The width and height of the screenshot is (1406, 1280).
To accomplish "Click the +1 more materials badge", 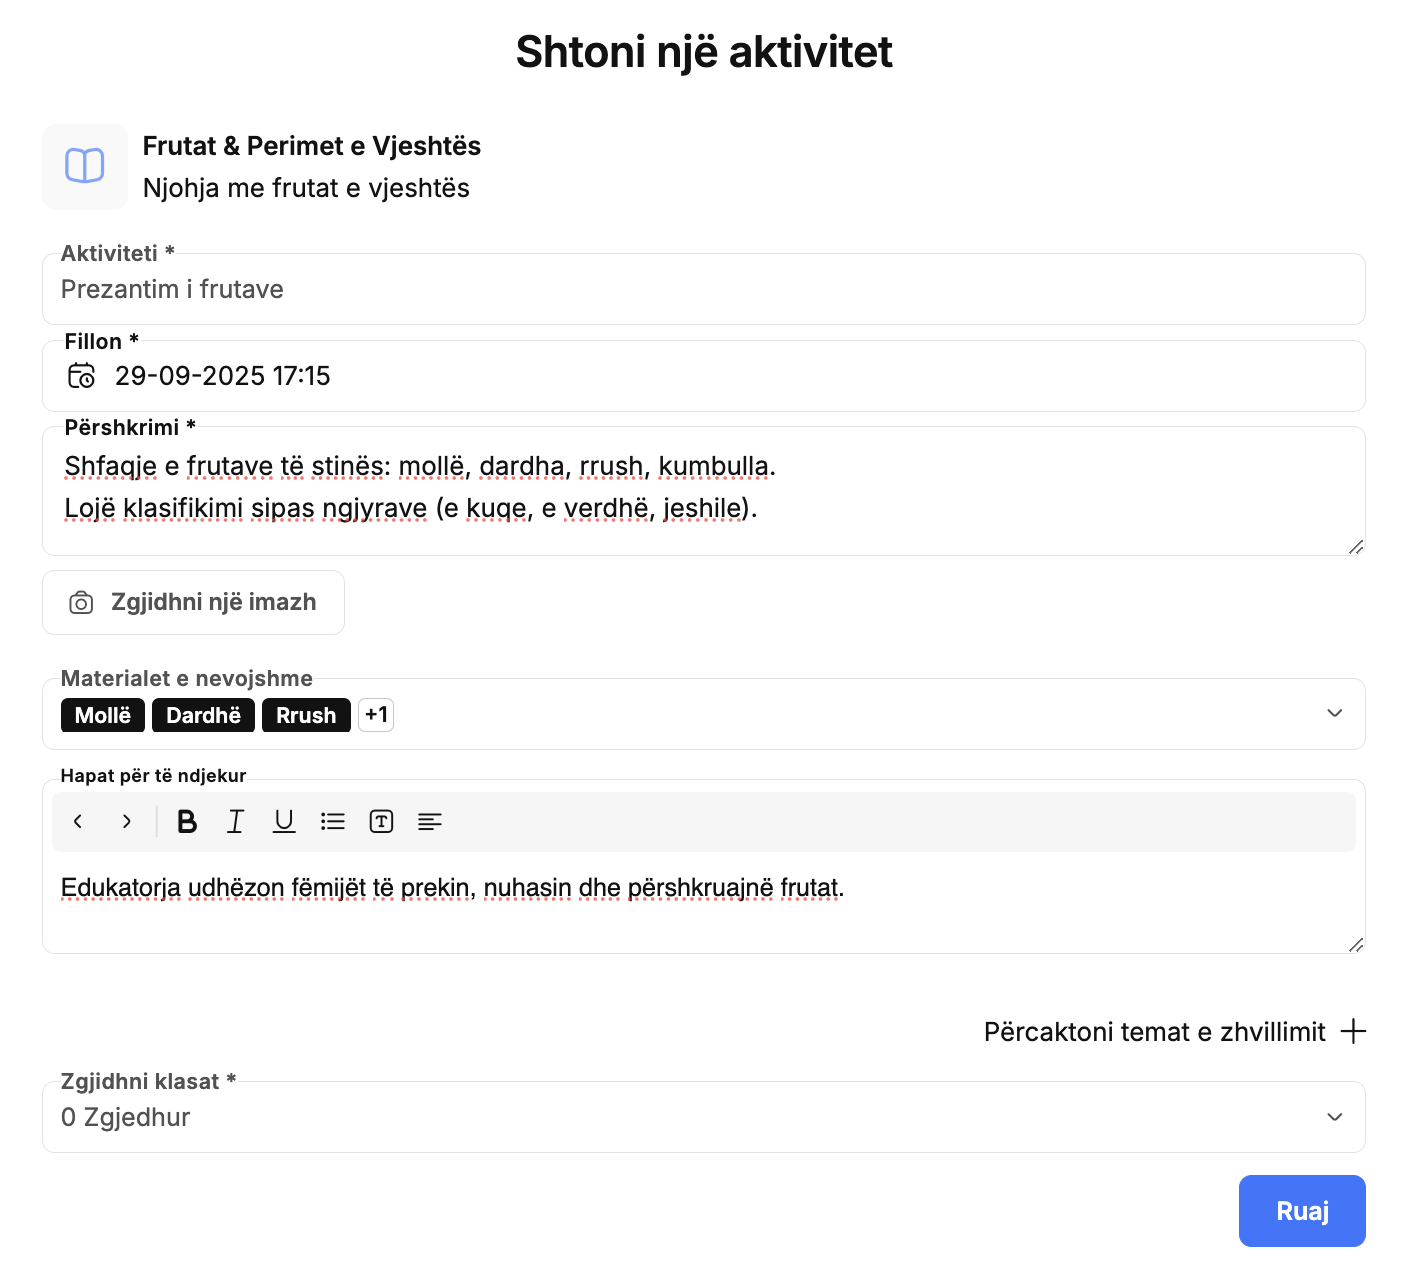I will (x=376, y=715).
